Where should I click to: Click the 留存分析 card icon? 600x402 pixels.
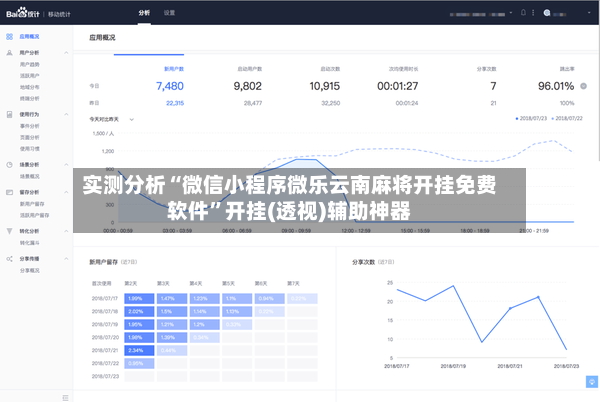pos(10,192)
